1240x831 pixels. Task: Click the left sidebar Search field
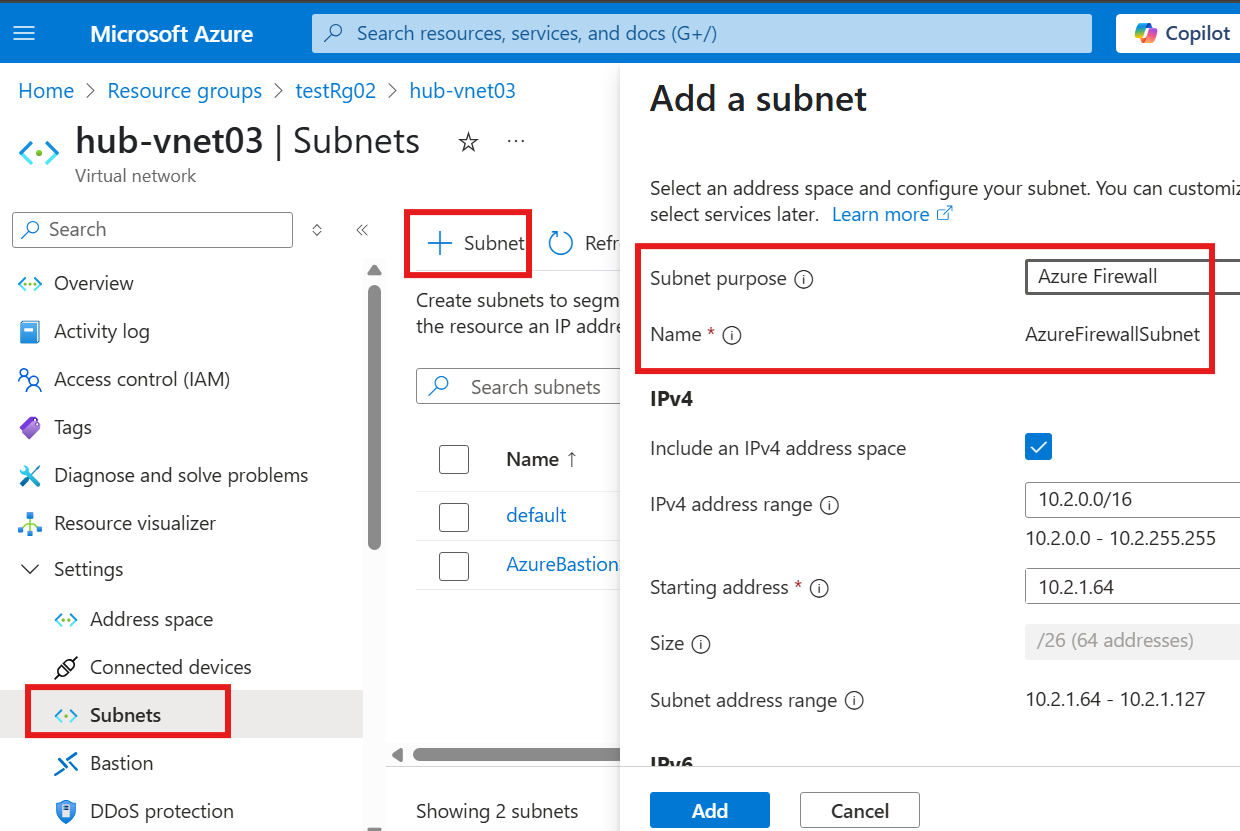(153, 229)
